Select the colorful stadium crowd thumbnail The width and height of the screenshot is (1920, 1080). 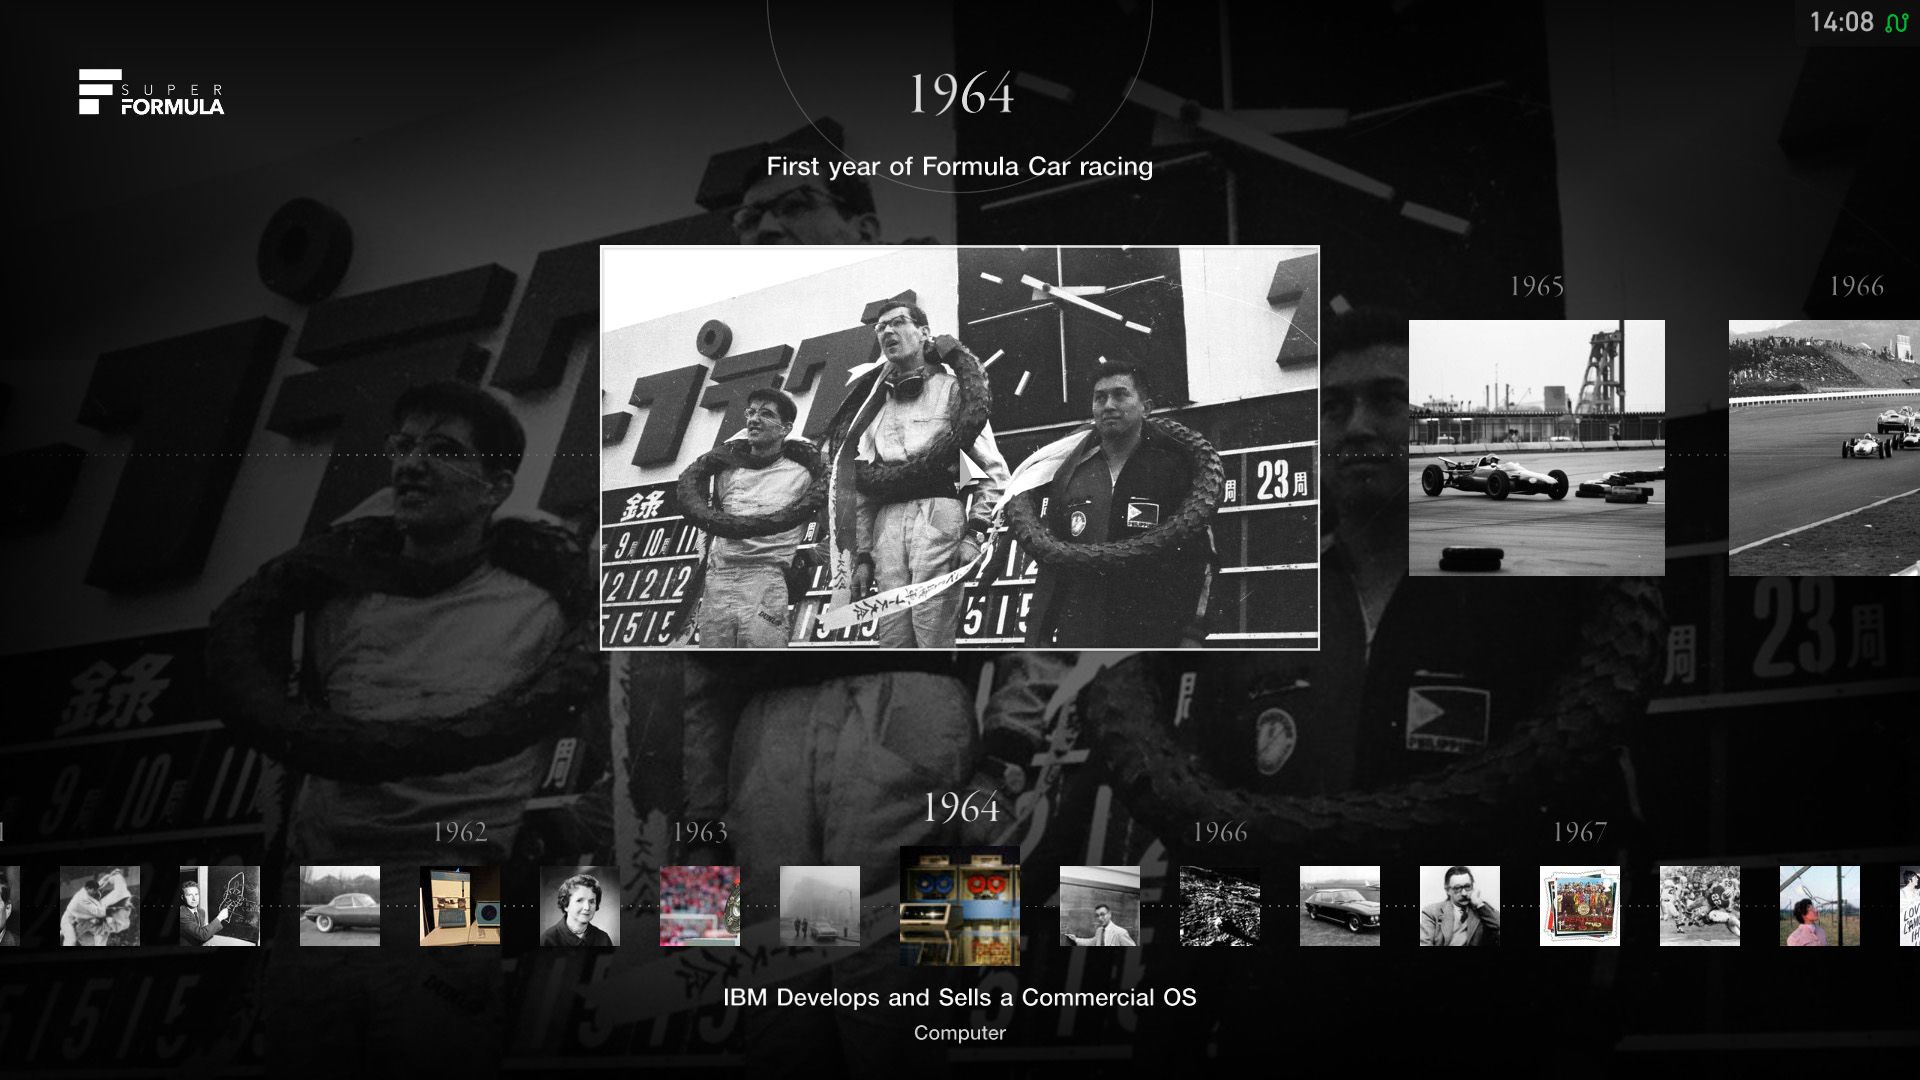(700, 906)
